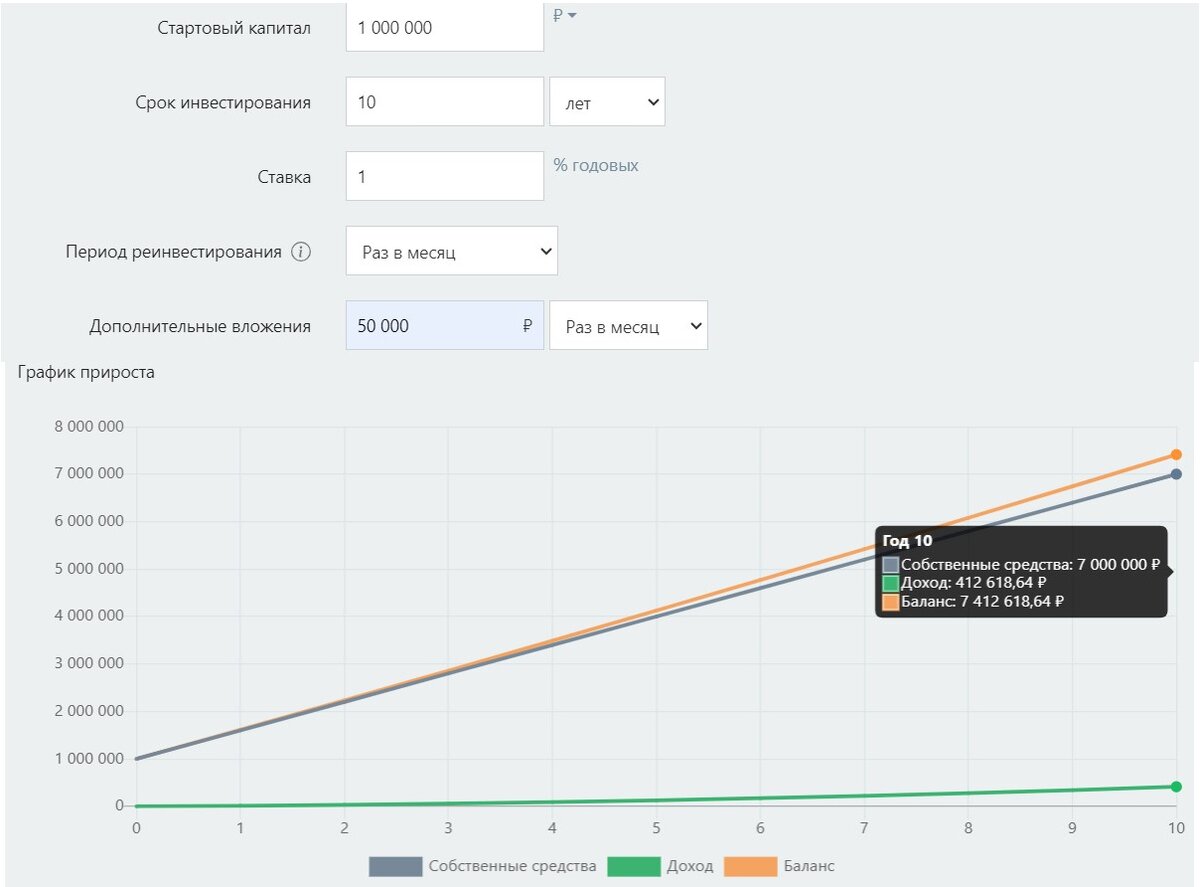Click the green Доход data point at year 10

click(1176, 786)
